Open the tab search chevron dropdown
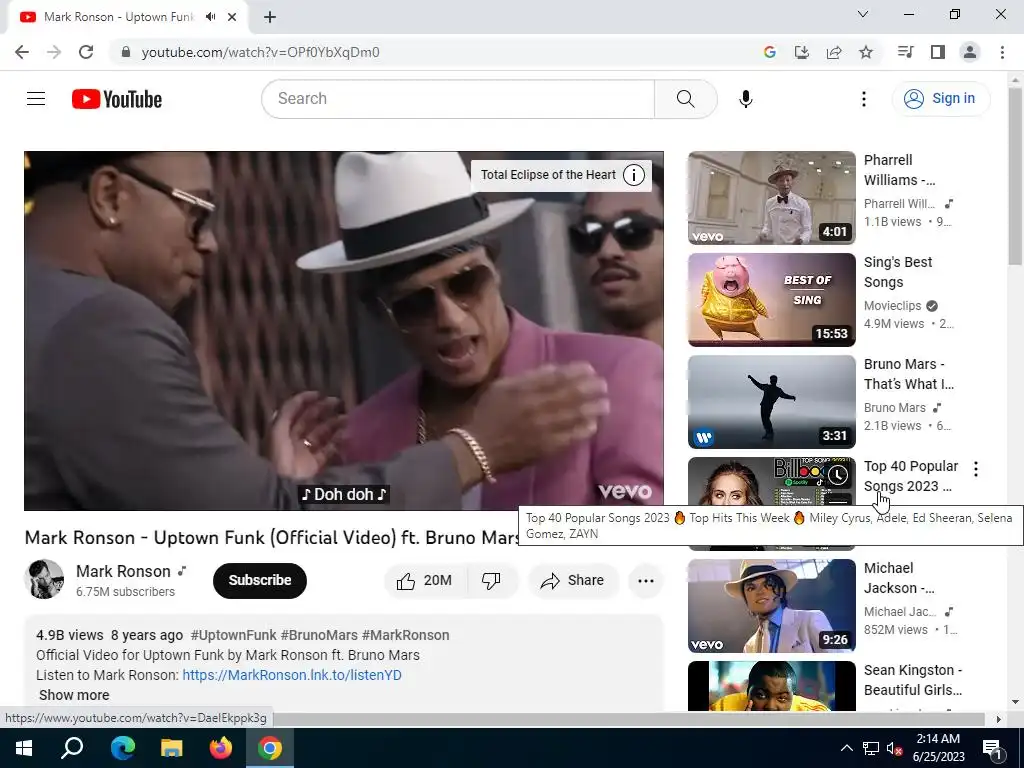The width and height of the screenshot is (1024, 768). click(x=863, y=14)
